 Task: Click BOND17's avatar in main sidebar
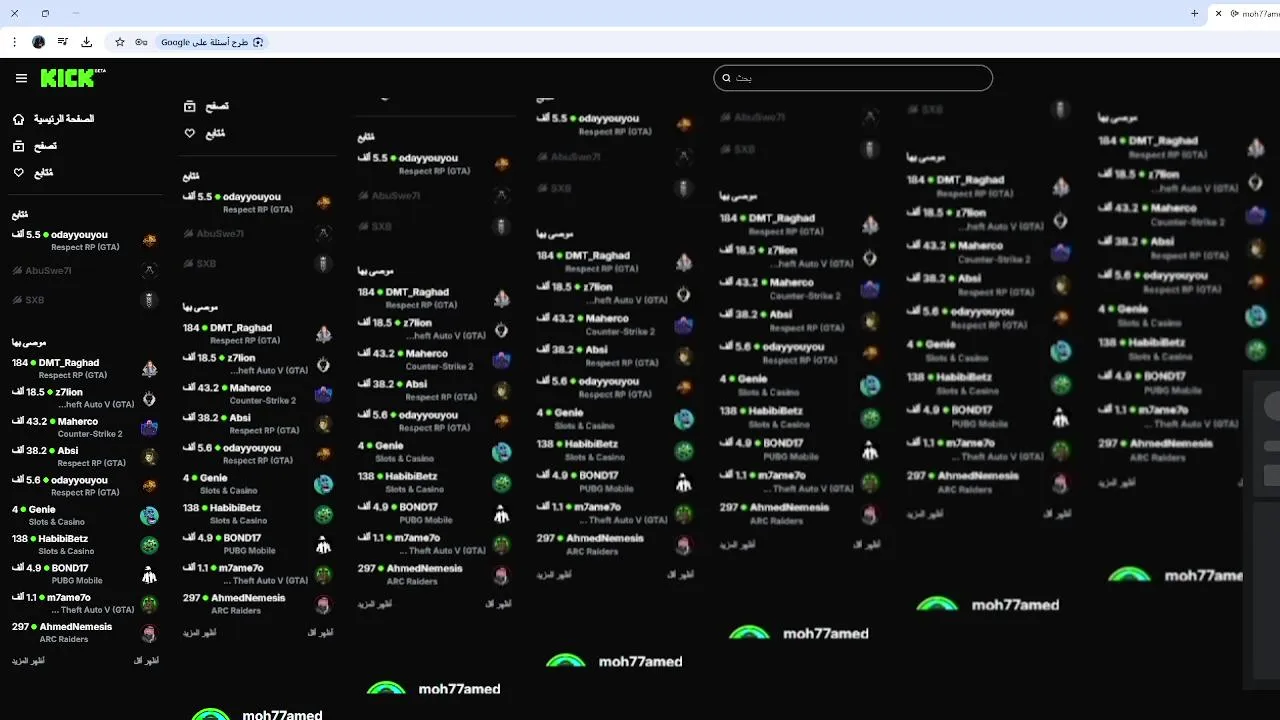149,575
